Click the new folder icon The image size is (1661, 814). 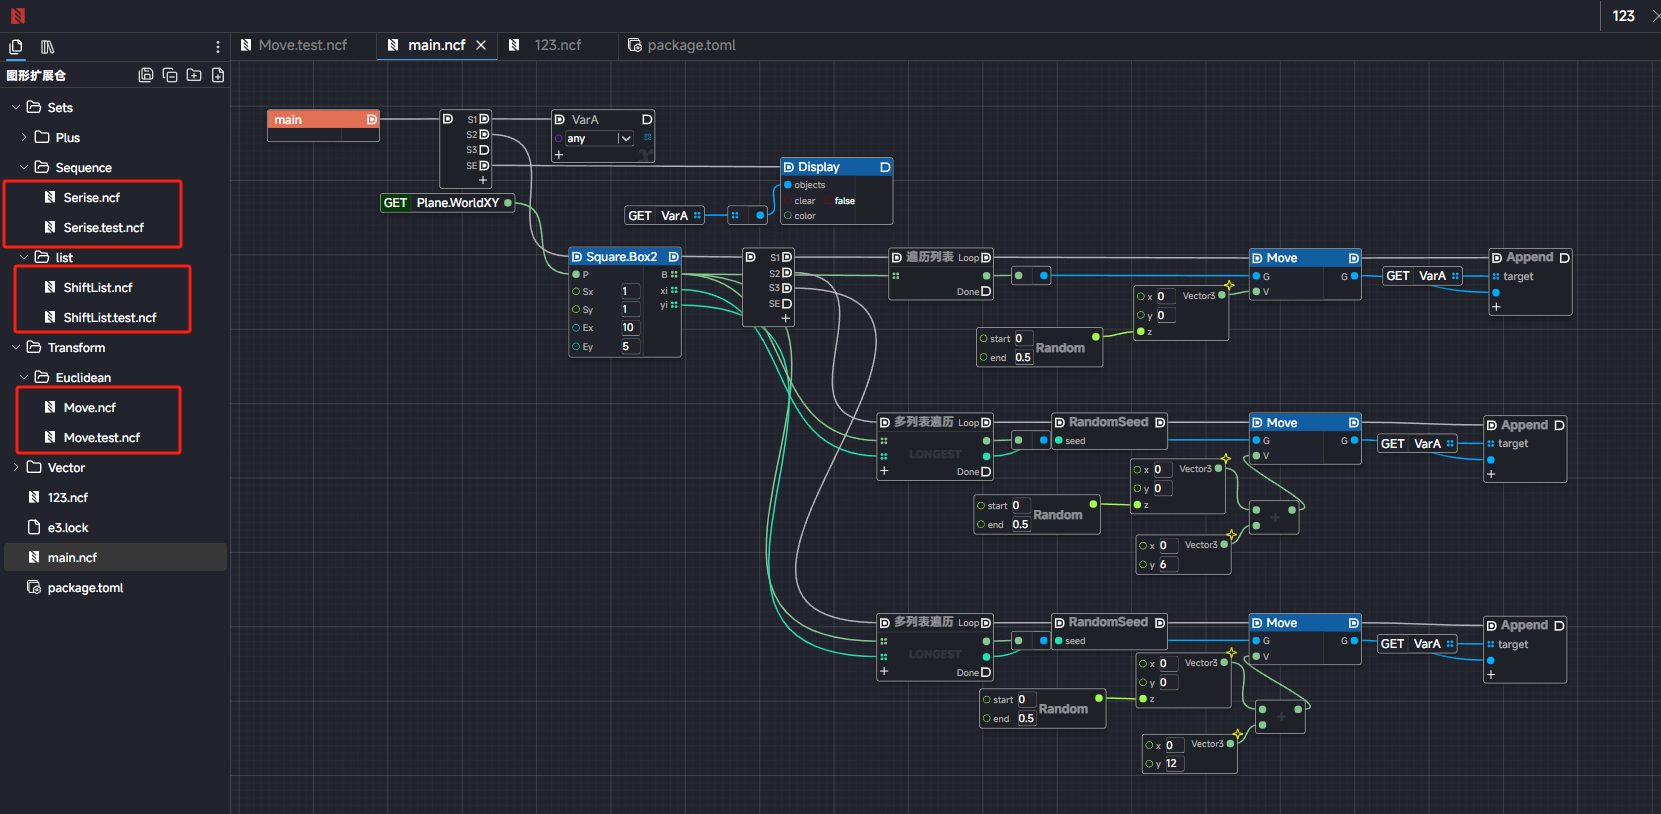coord(194,75)
